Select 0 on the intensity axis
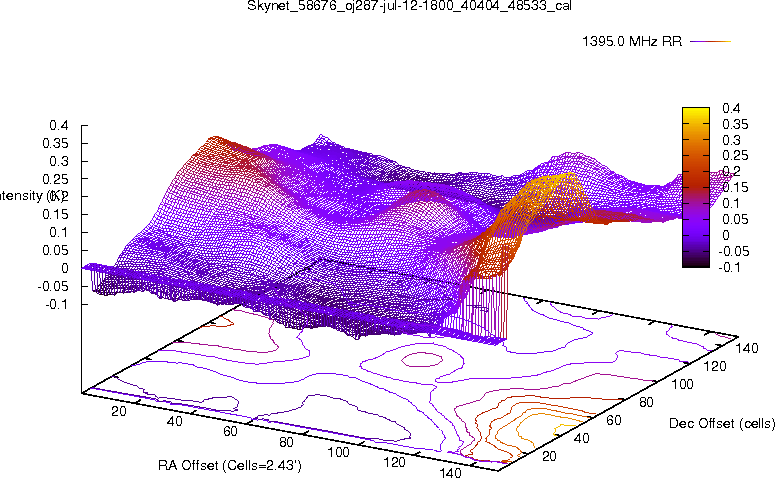This screenshot has width=775, height=478. [x=65, y=268]
